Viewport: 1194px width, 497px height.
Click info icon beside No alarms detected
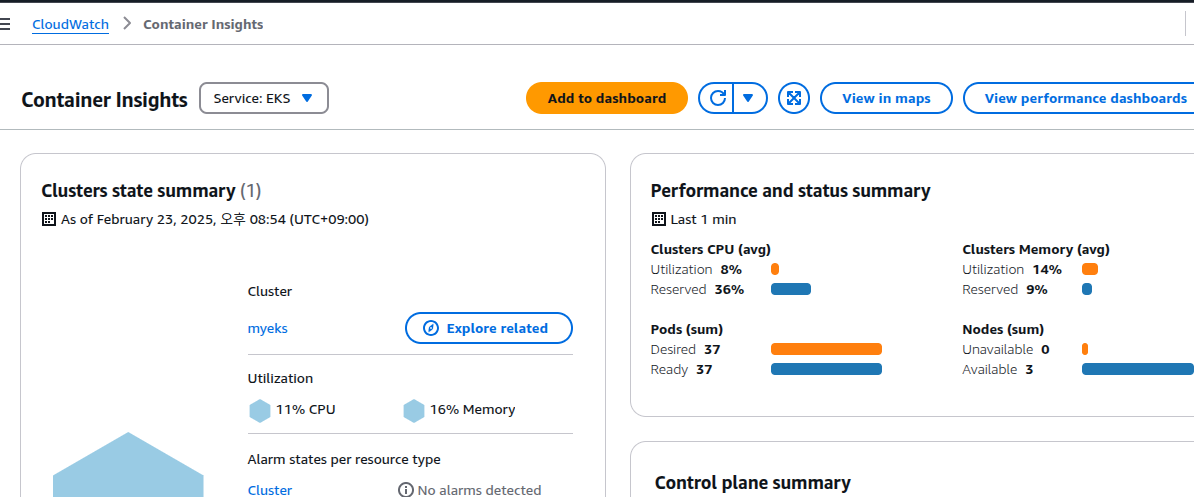[x=406, y=490]
